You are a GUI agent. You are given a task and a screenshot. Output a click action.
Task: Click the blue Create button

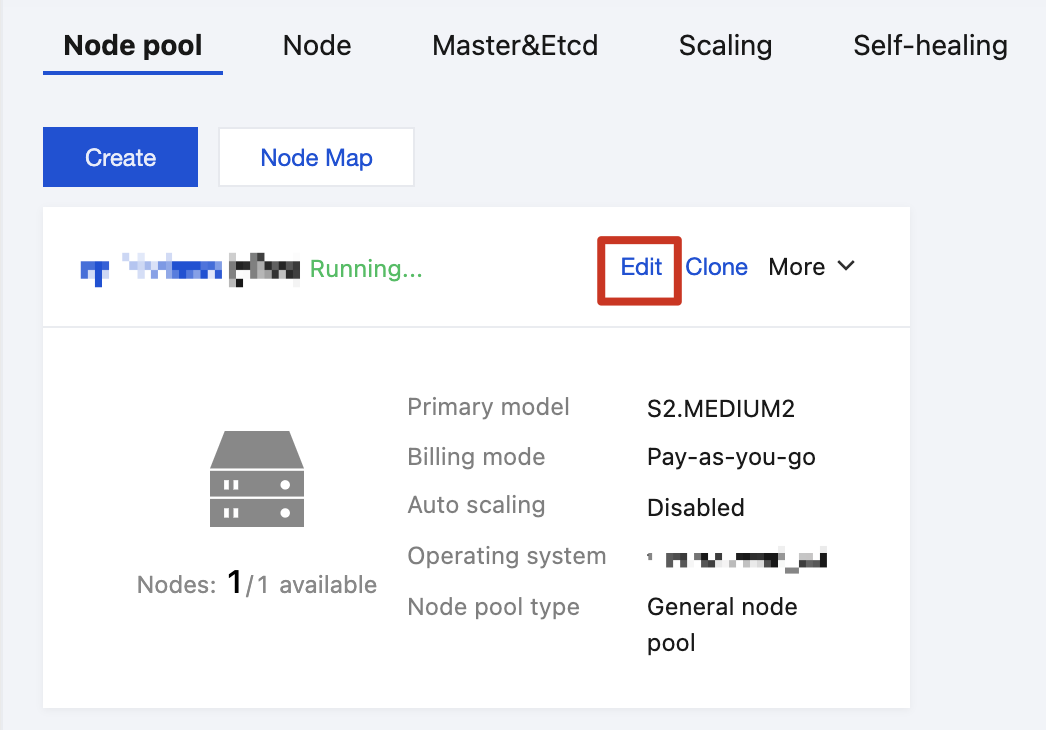point(120,157)
